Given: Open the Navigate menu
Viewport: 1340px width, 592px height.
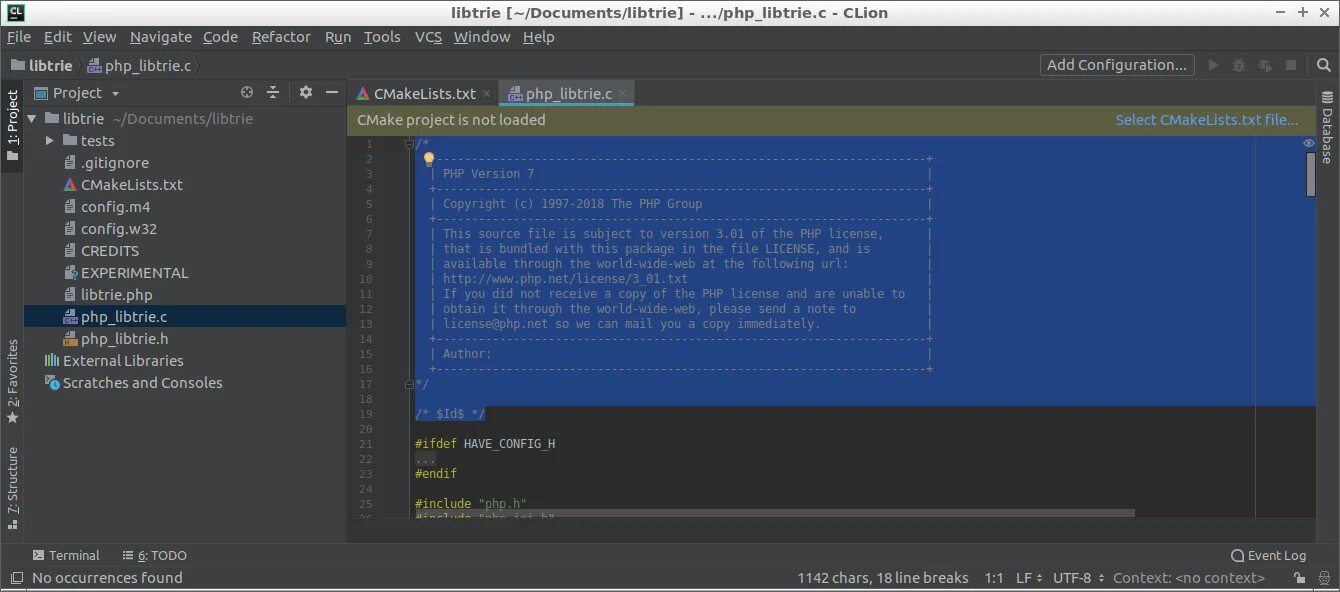Looking at the screenshot, I should coord(160,37).
